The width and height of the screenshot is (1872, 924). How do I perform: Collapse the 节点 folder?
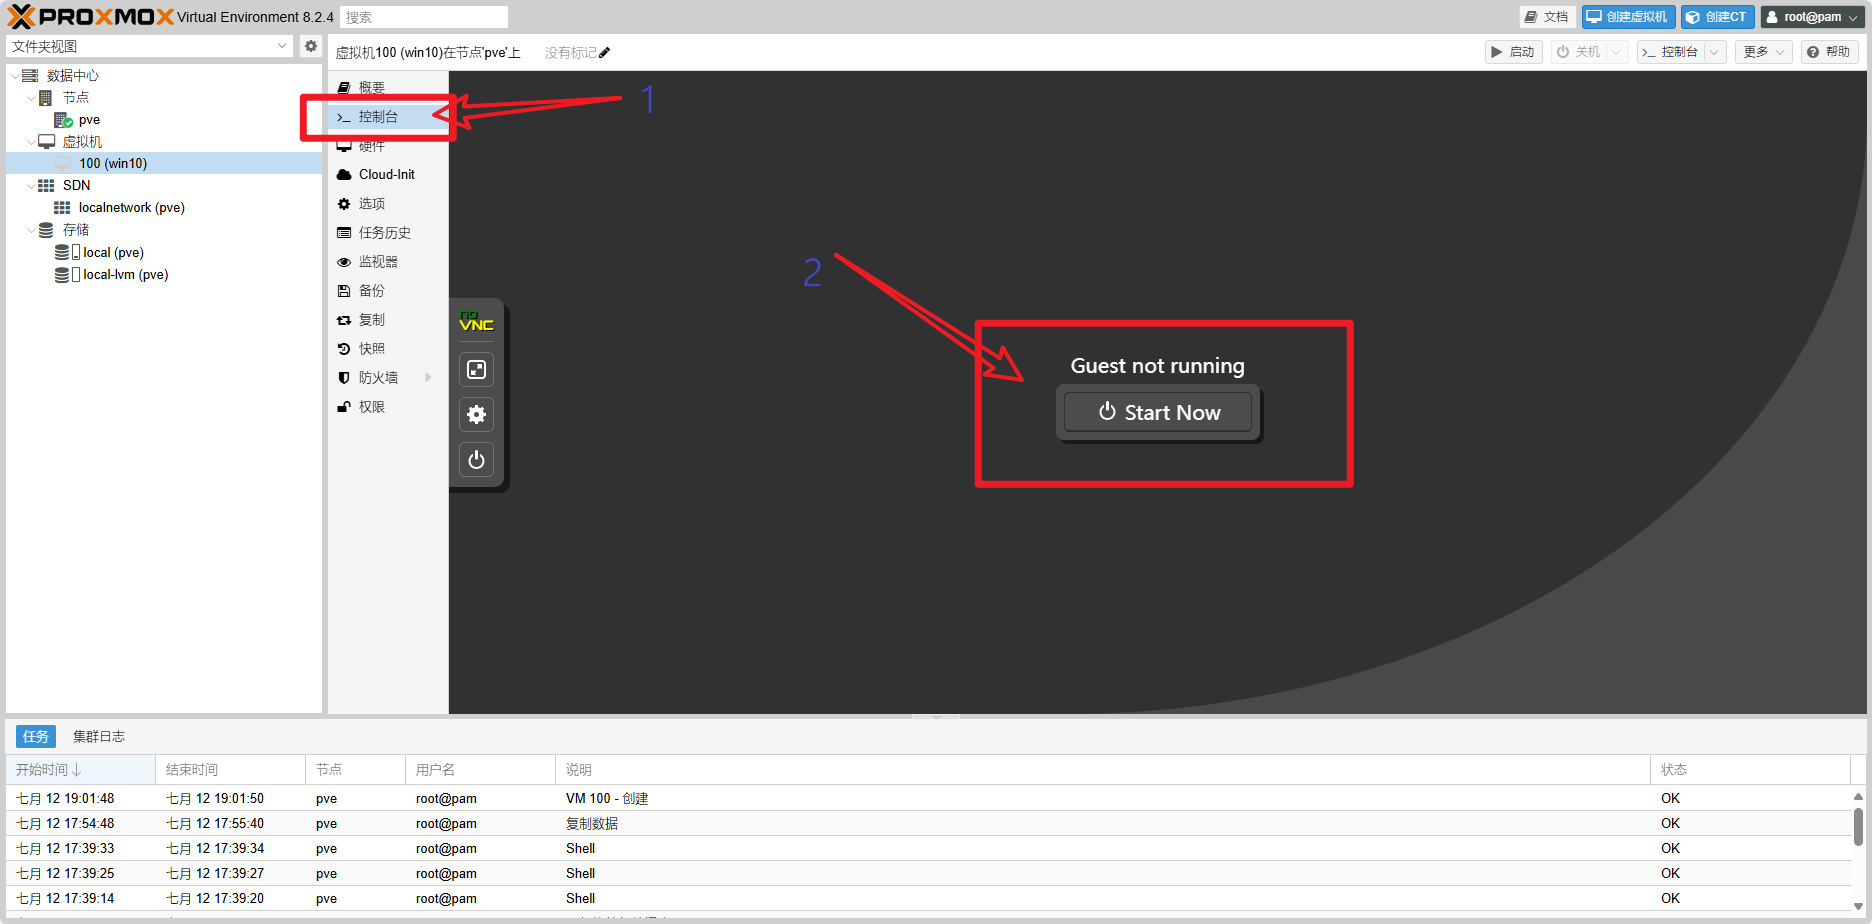[31, 98]
